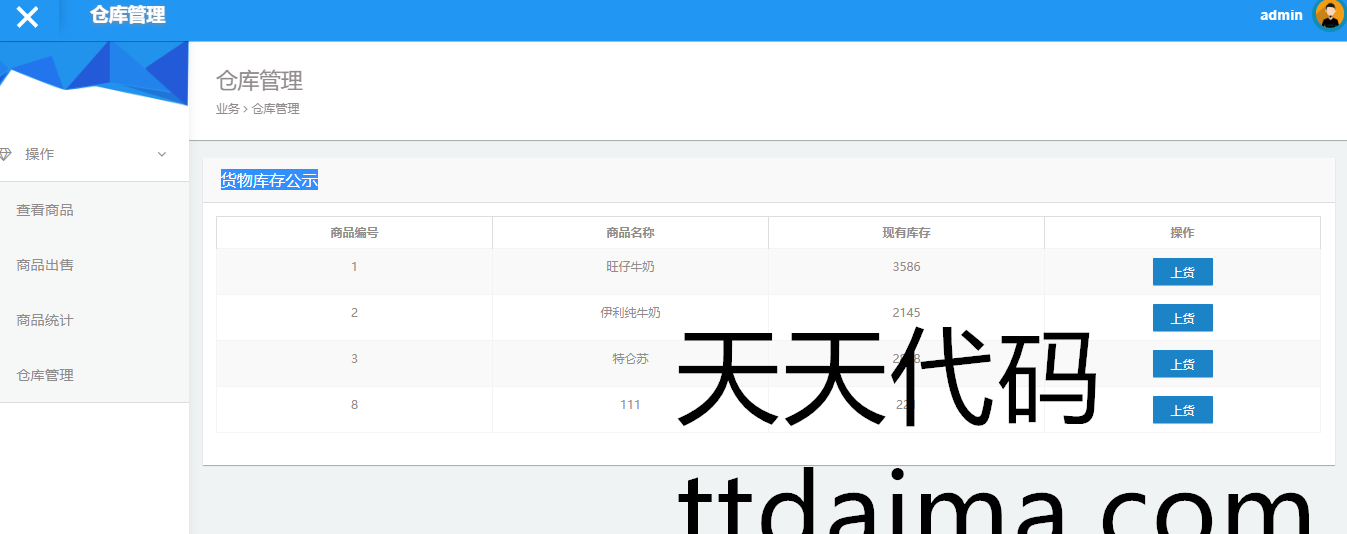Click the 商品名称 column header
1347x534 pixels.
pos(630,233)
